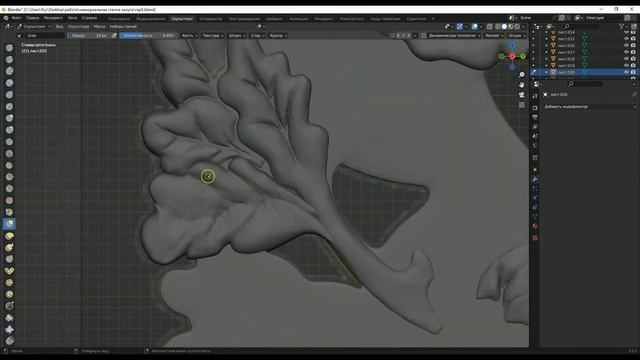The image size is (640, 360).
Task: Toggle the viewport overlays button
Action: [x=475, y=27]
